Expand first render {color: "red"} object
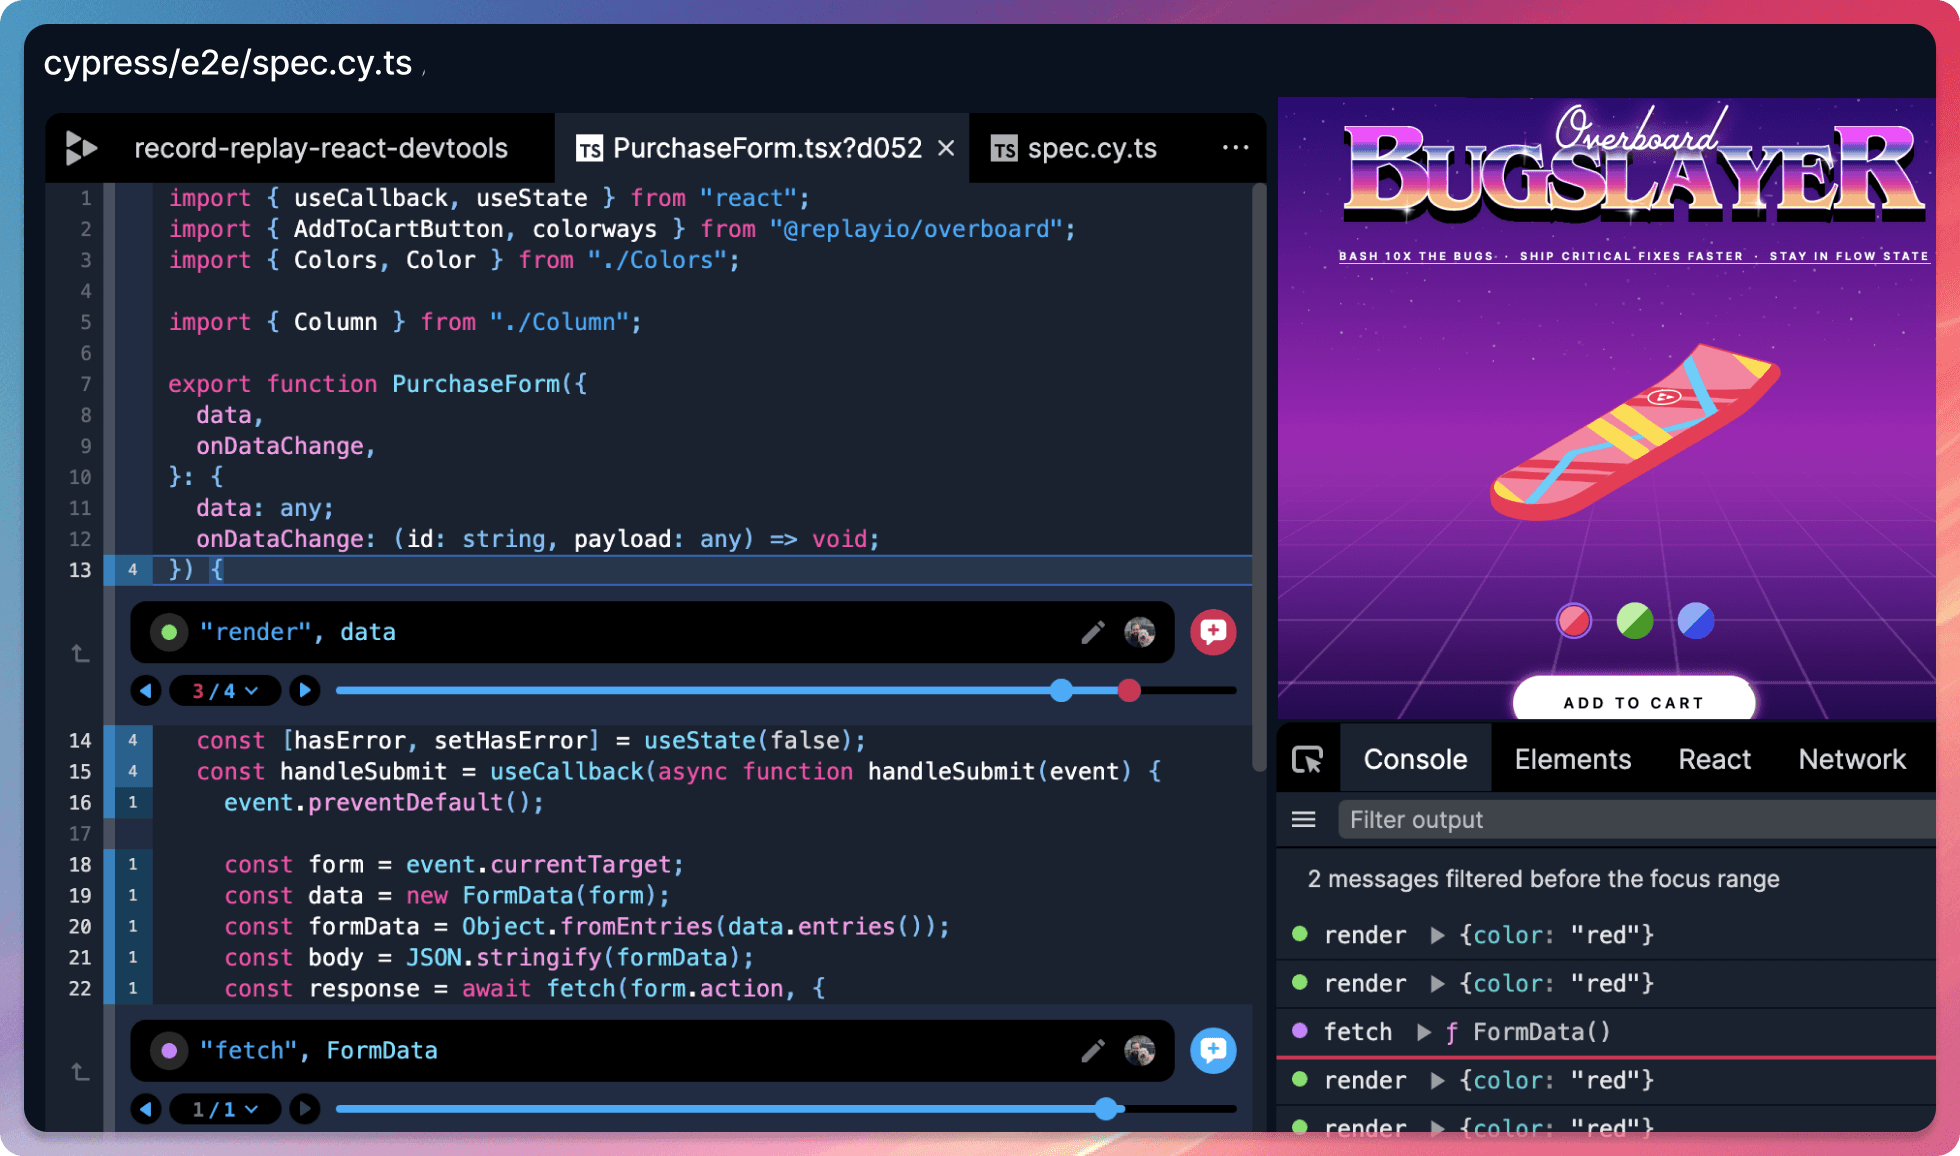 coord(1437,935)
